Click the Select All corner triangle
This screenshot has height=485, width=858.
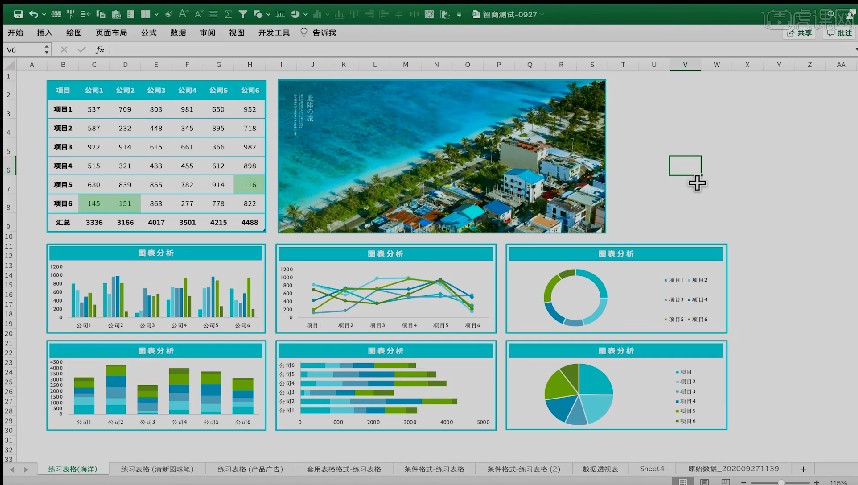pyautogui.click(x=9, y=65)
